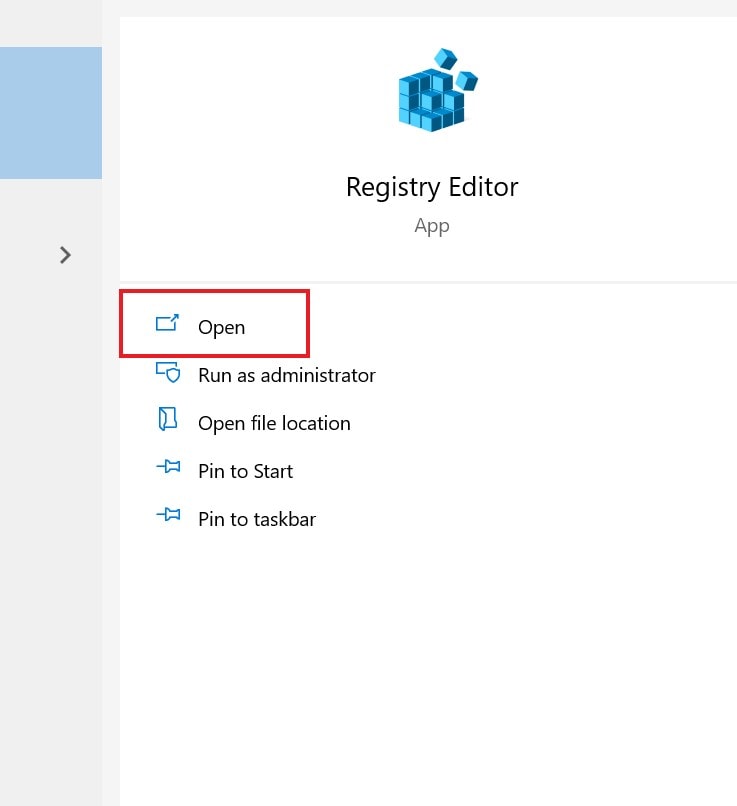Expand the chevron arrow in left panel
737x806 pixels.
65,255
